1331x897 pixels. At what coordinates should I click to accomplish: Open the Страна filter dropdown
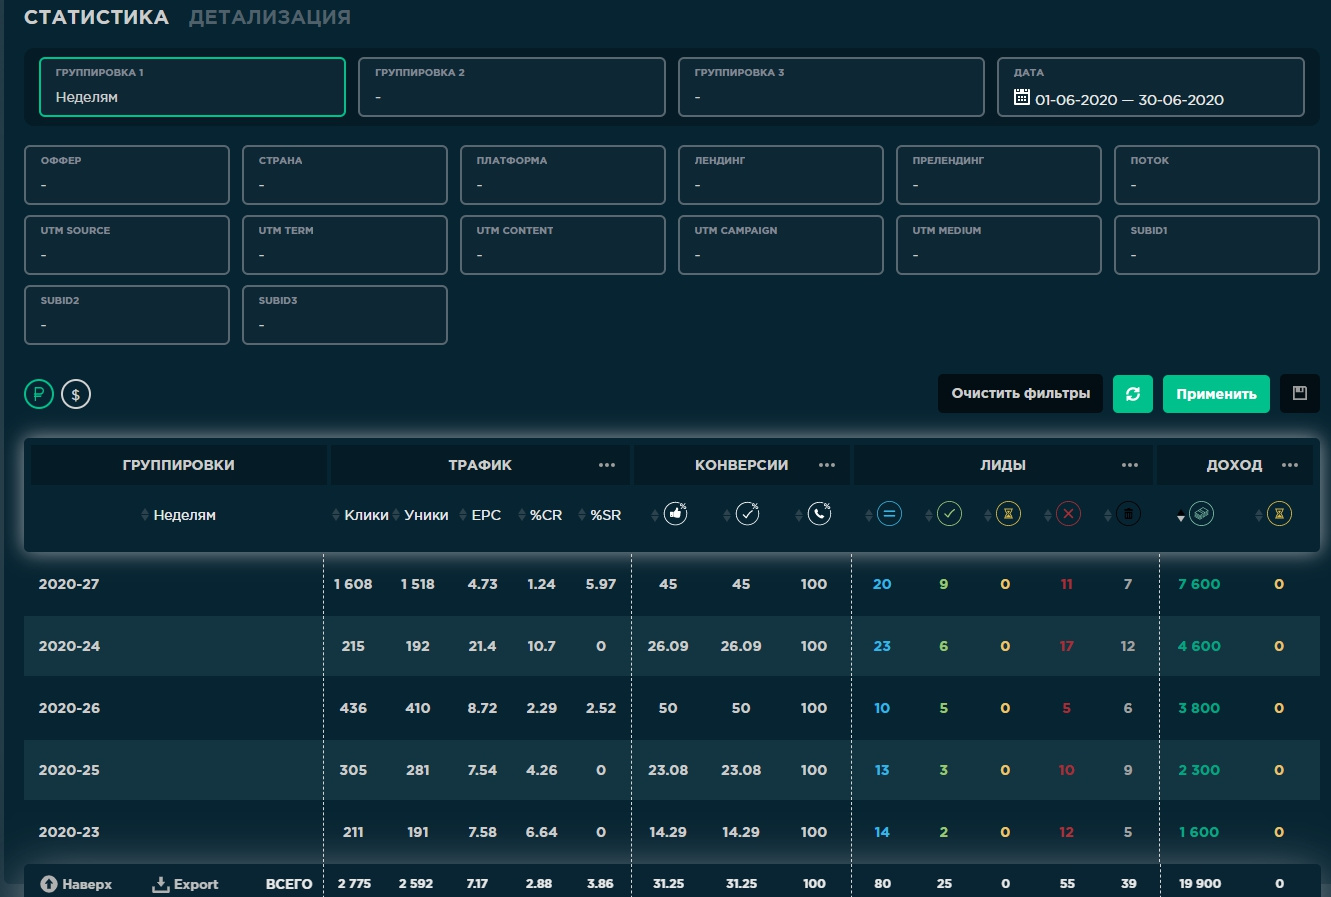coord(345,175)
